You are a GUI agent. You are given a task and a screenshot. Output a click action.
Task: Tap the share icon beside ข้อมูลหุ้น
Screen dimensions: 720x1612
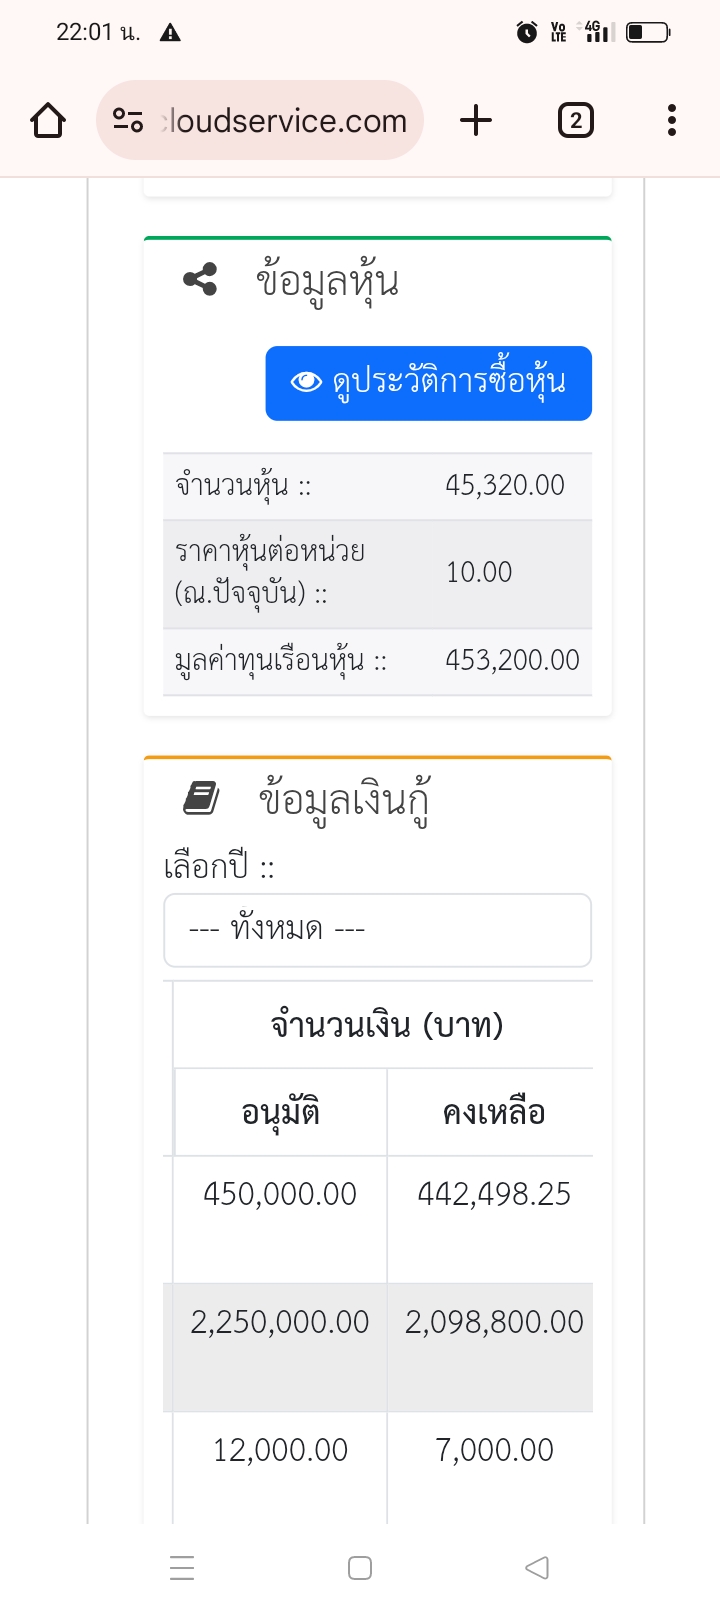200,280
